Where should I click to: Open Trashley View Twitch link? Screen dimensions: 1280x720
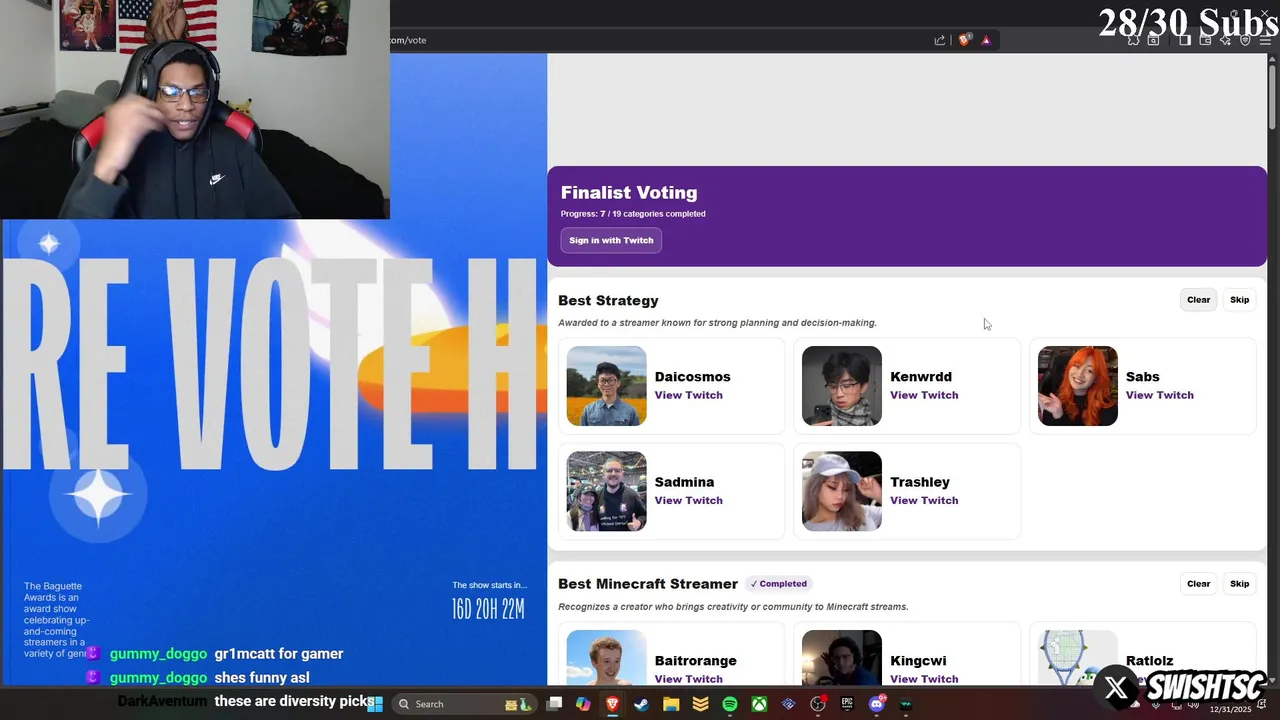coord(924,500)
